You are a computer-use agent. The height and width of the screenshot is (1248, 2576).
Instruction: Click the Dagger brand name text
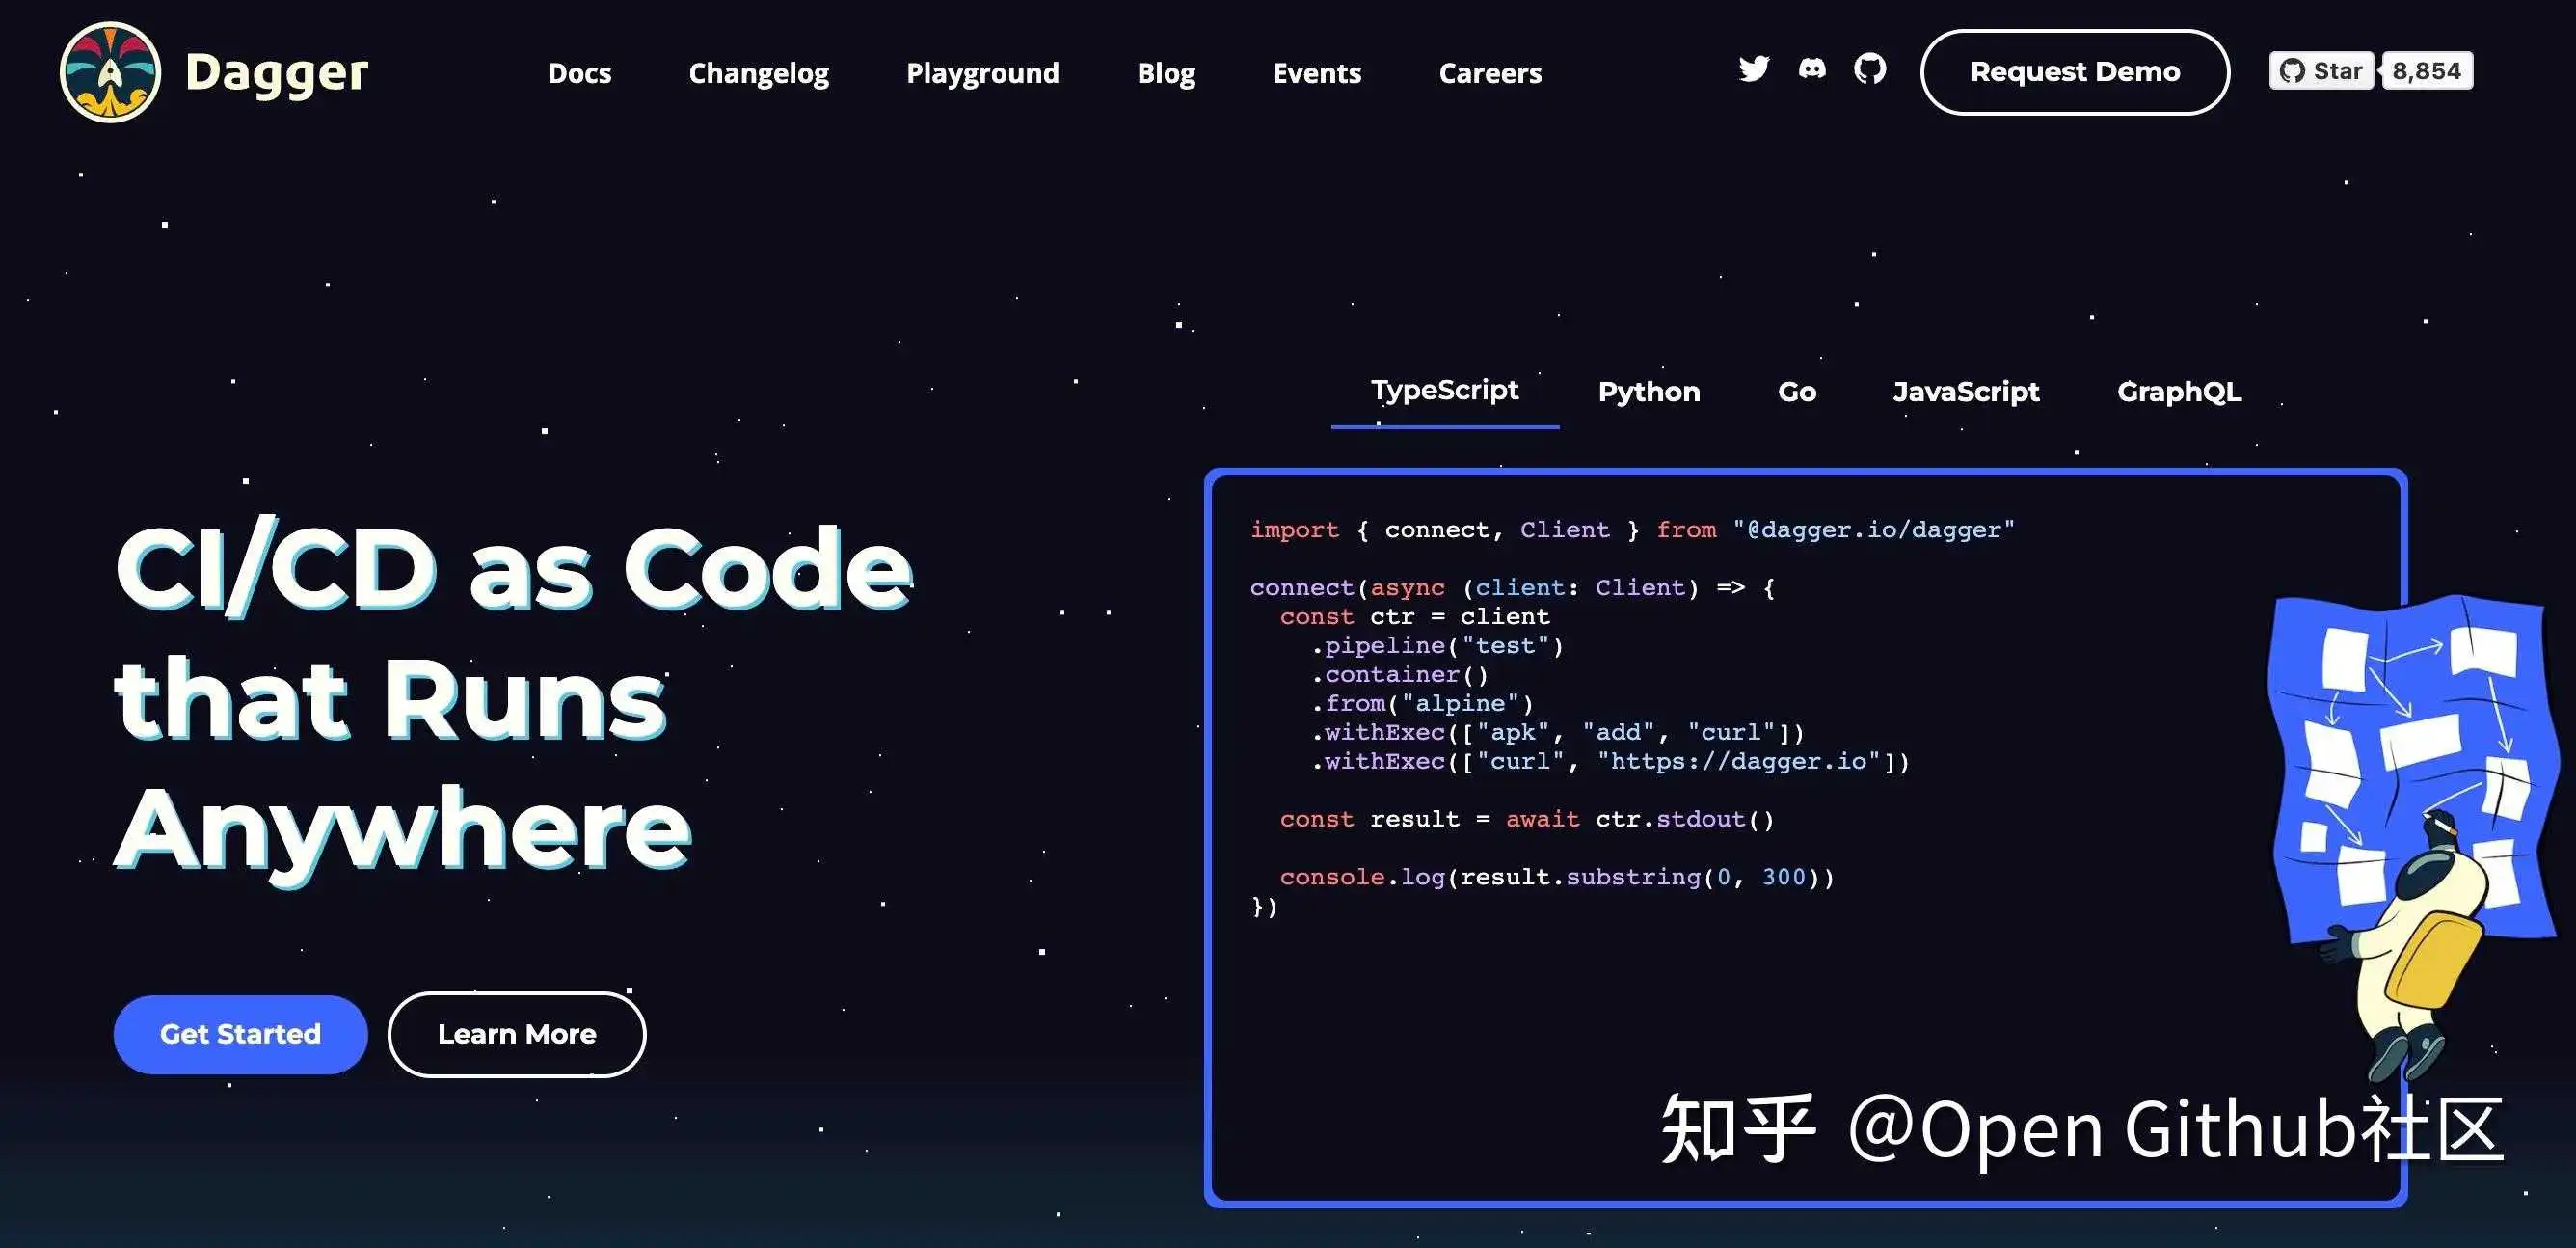point(277,74)
